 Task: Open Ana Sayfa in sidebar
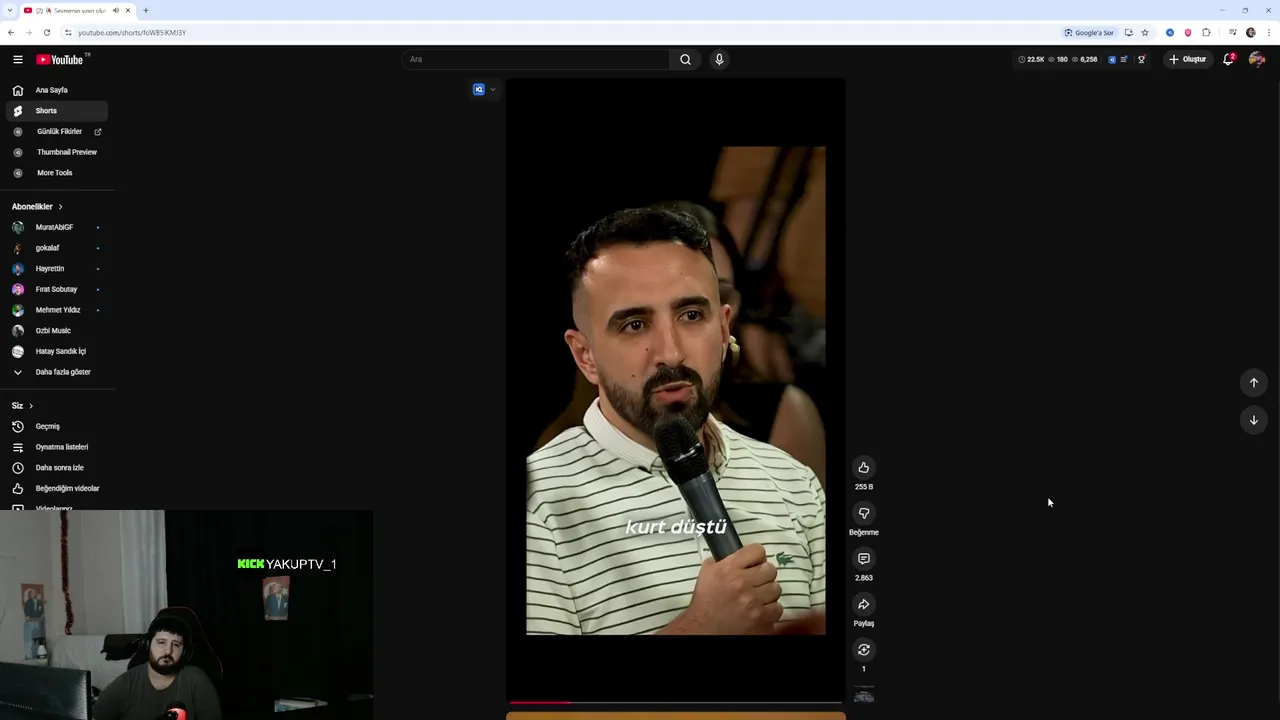[58, 90]
